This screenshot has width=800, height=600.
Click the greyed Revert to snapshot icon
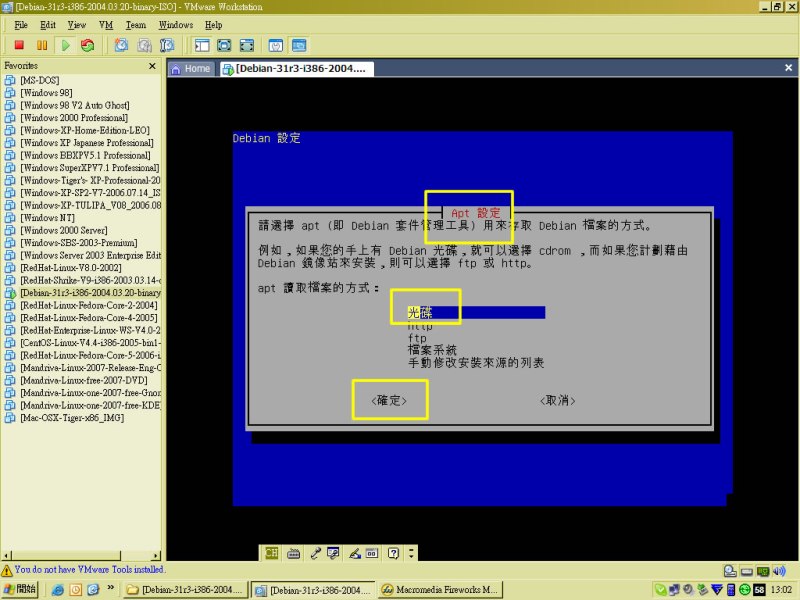pyautogui.click(x=144, y=45)
